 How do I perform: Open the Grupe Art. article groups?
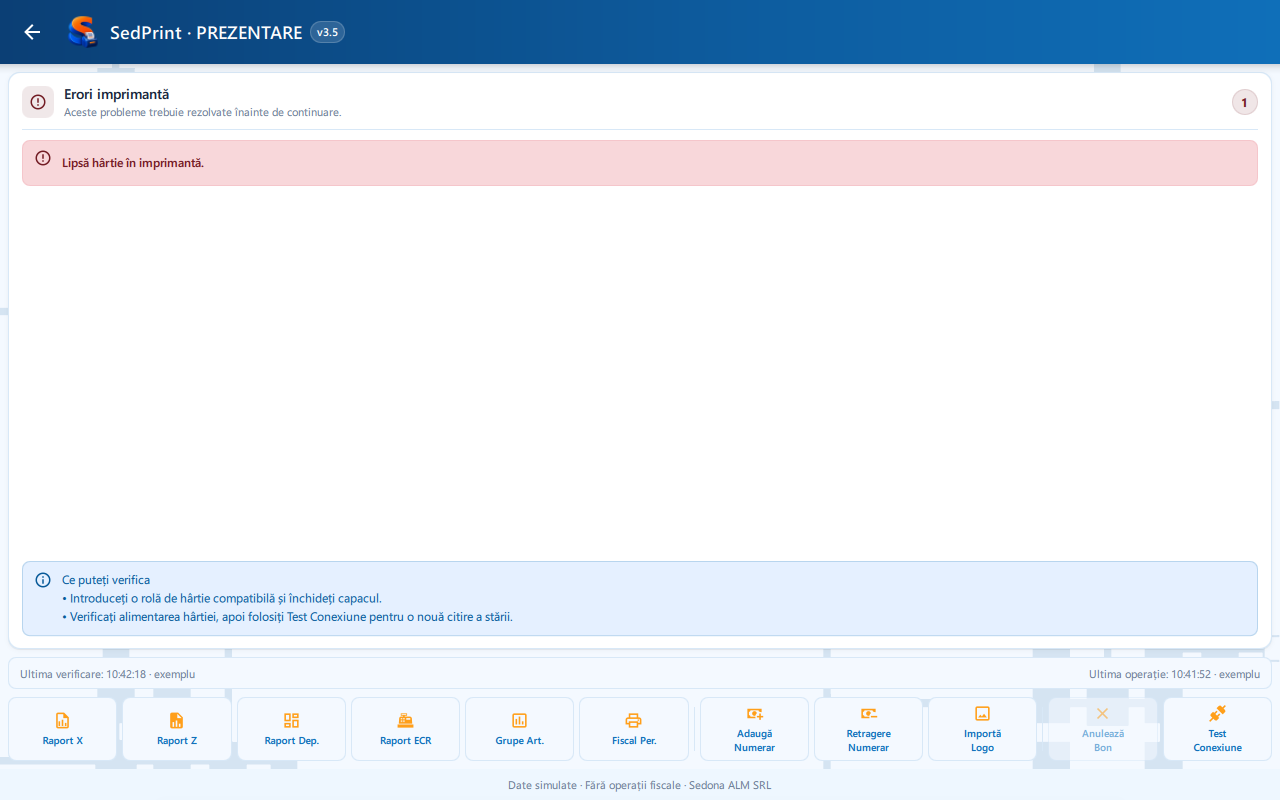(519, 729)
